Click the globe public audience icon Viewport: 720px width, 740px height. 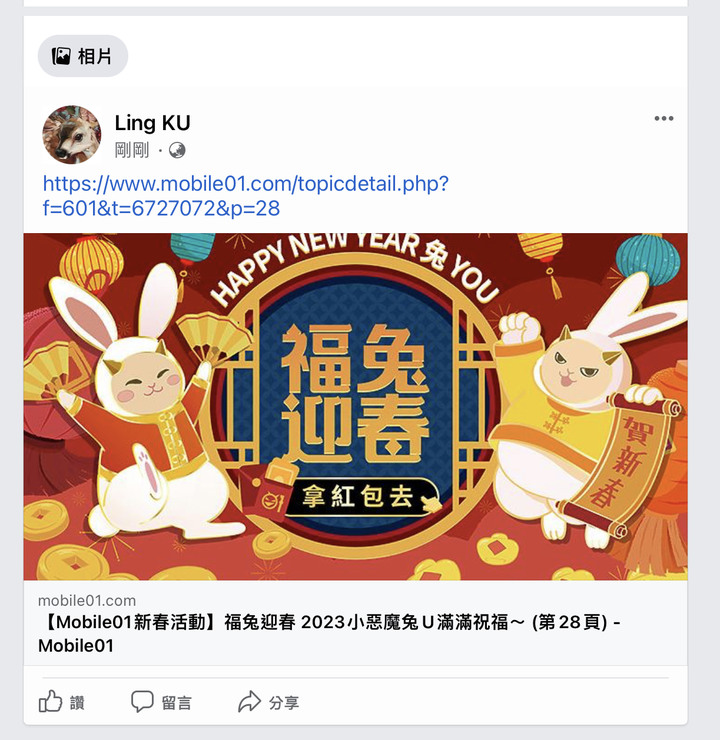click(x=177, y=151)
